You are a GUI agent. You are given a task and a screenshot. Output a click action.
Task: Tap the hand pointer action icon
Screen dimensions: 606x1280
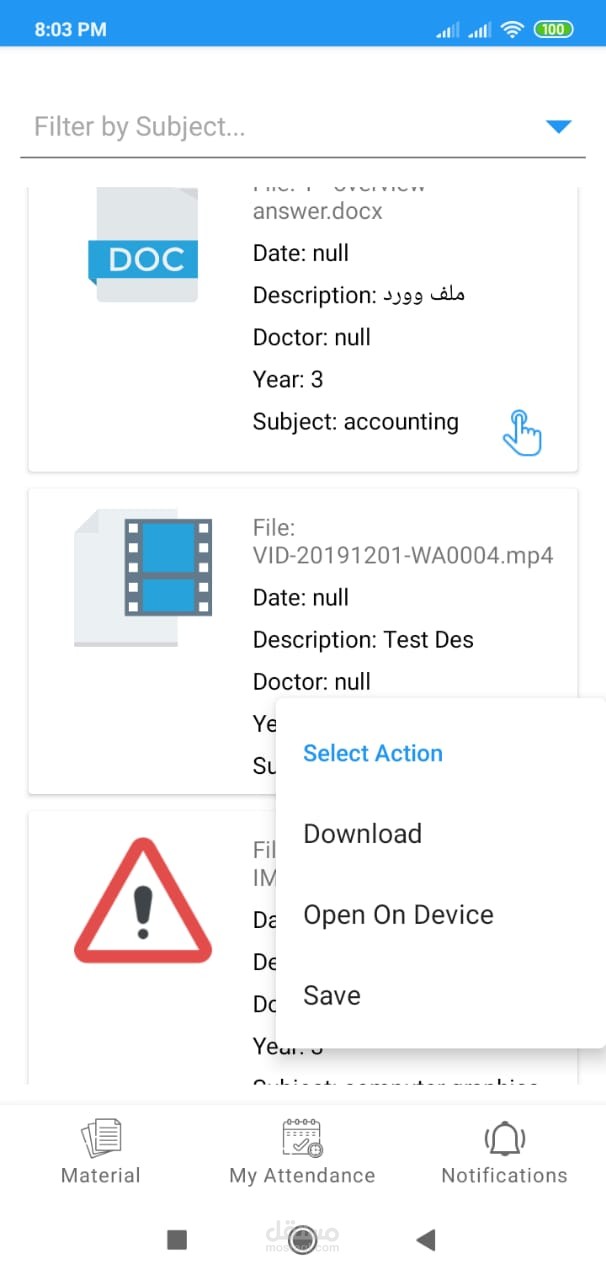coord(522,433)
